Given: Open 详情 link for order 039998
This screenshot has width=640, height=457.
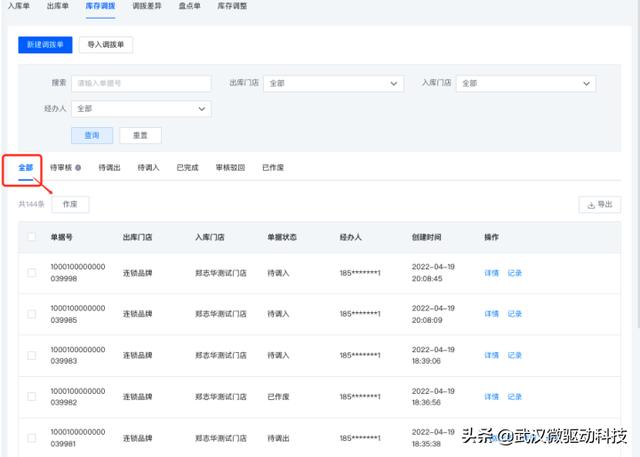Looking at the screenshot, I should pos(491,272).
